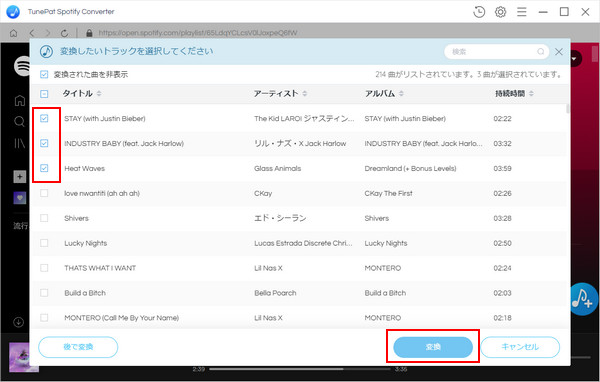The image size is (600, 382).
Task: Click the blue add-music floating button
Action: tap(583, 299)
